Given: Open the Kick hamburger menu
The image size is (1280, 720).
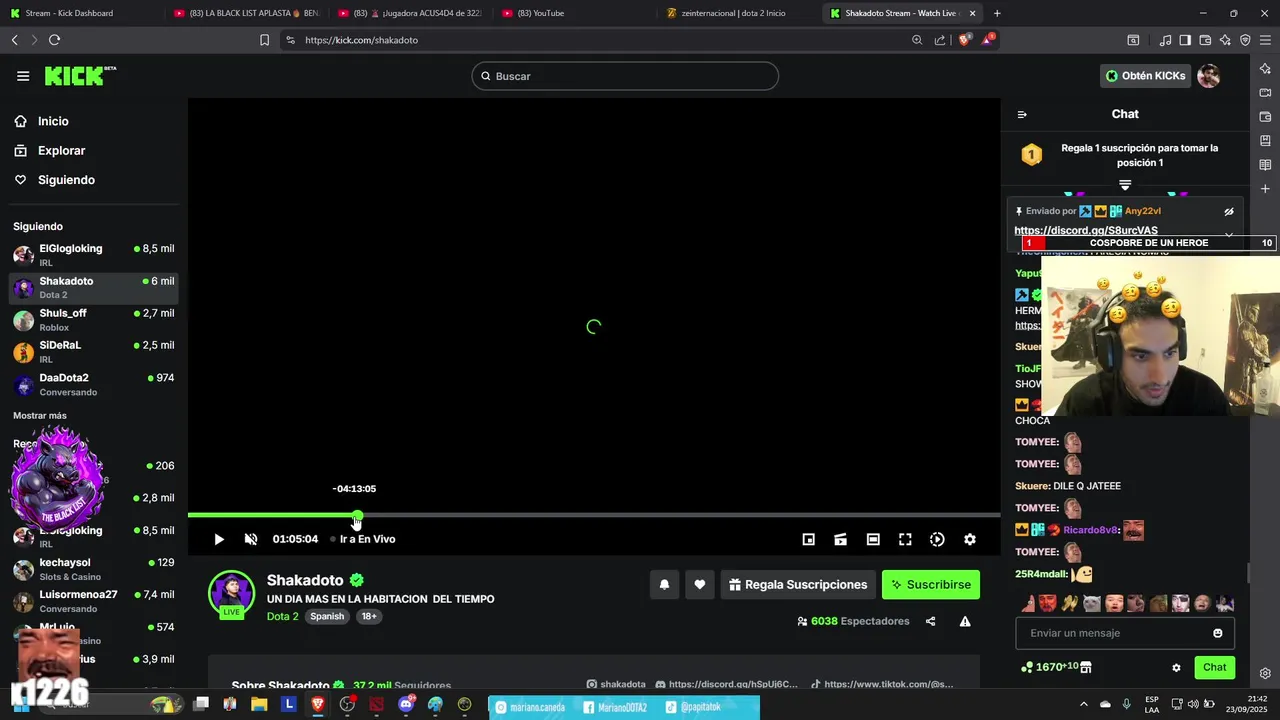Looking at the screenshot, I should coord(23,76).
